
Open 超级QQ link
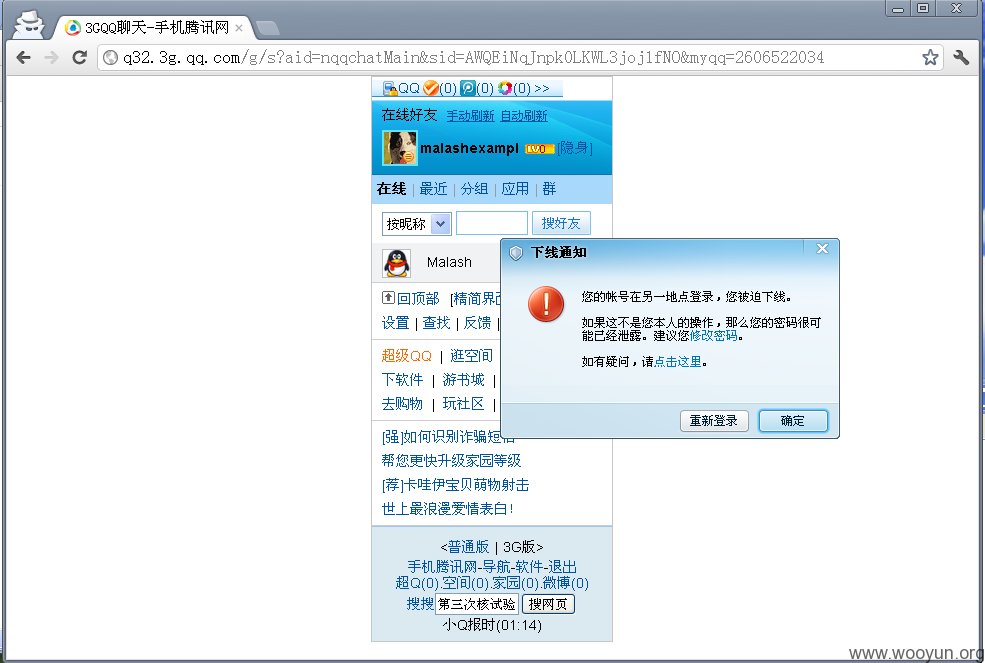[x=406, y=356]
